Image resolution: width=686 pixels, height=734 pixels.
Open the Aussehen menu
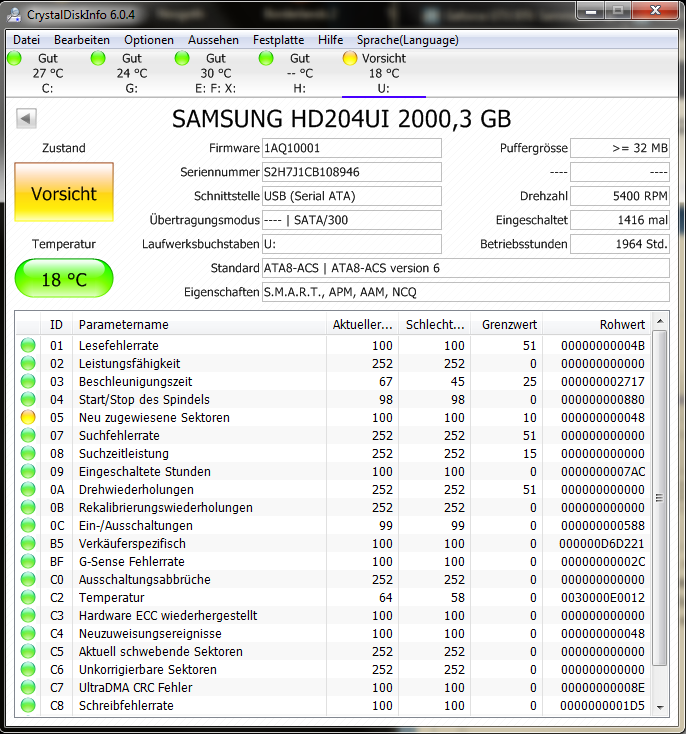coord(213,40)
